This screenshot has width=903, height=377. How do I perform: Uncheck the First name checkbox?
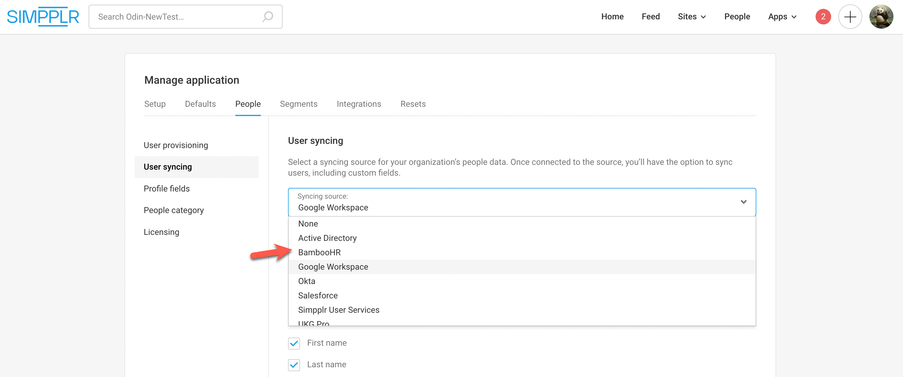294,344
